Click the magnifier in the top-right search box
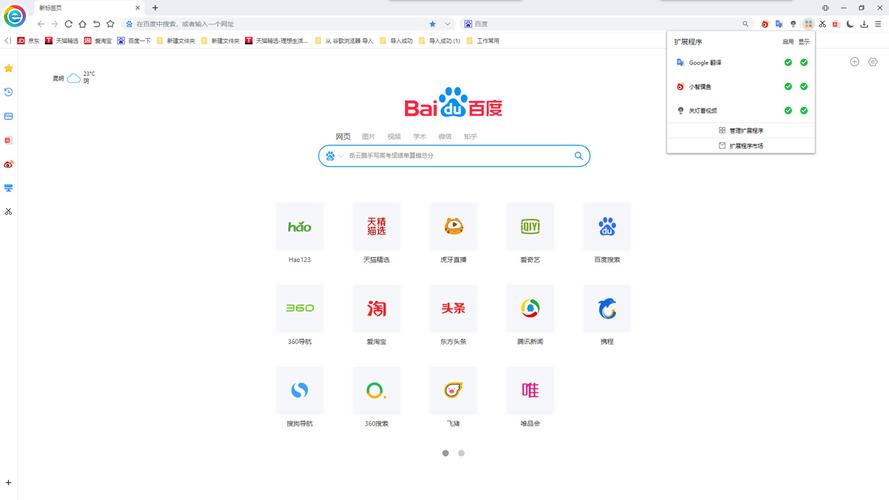The image size is (889, 500). click(745, 24)
